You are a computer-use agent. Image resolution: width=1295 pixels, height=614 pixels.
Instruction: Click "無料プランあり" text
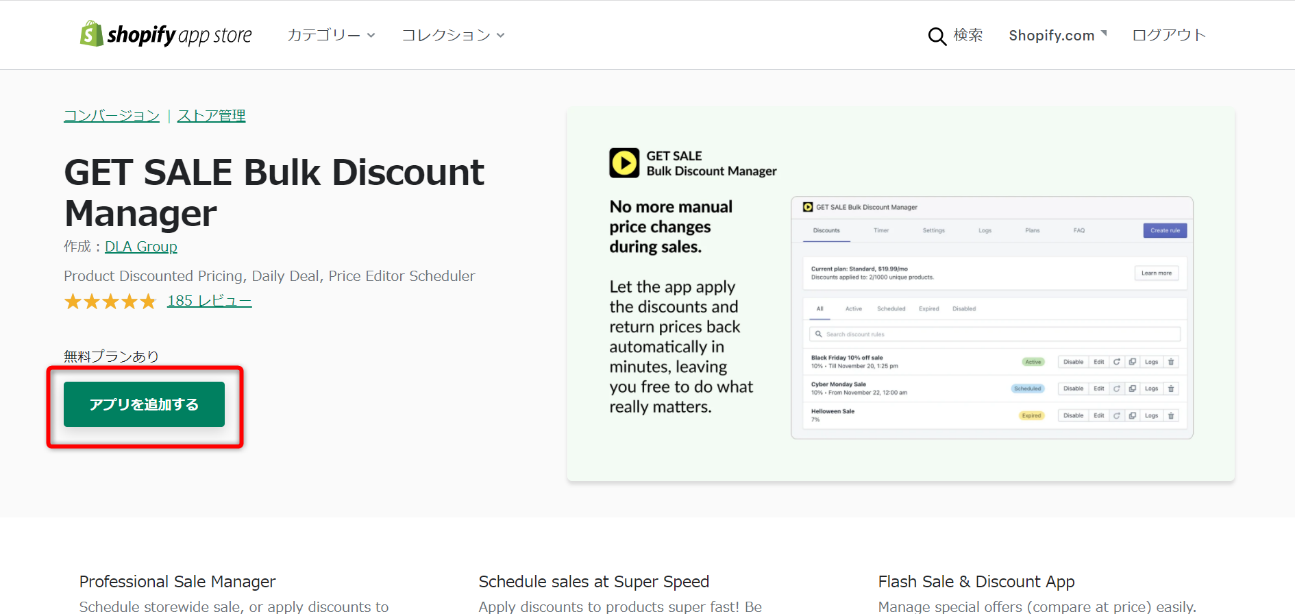[111, 356]
